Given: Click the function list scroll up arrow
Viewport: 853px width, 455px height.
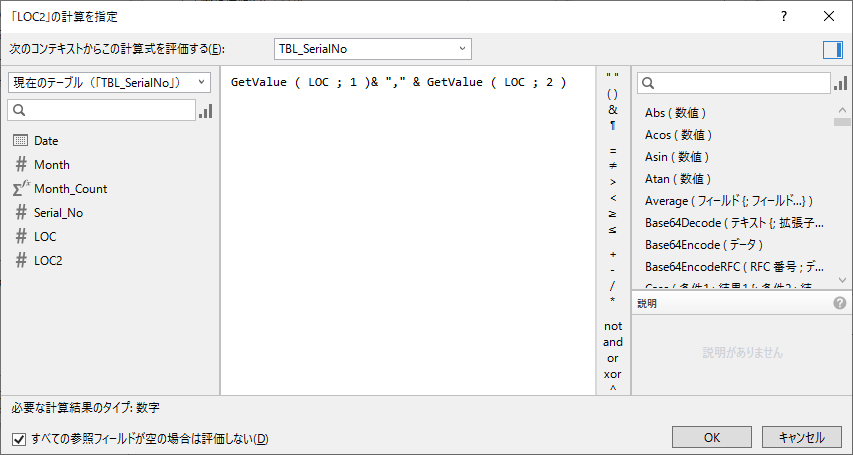Looking at the screenshot, I should pos(842,110).
